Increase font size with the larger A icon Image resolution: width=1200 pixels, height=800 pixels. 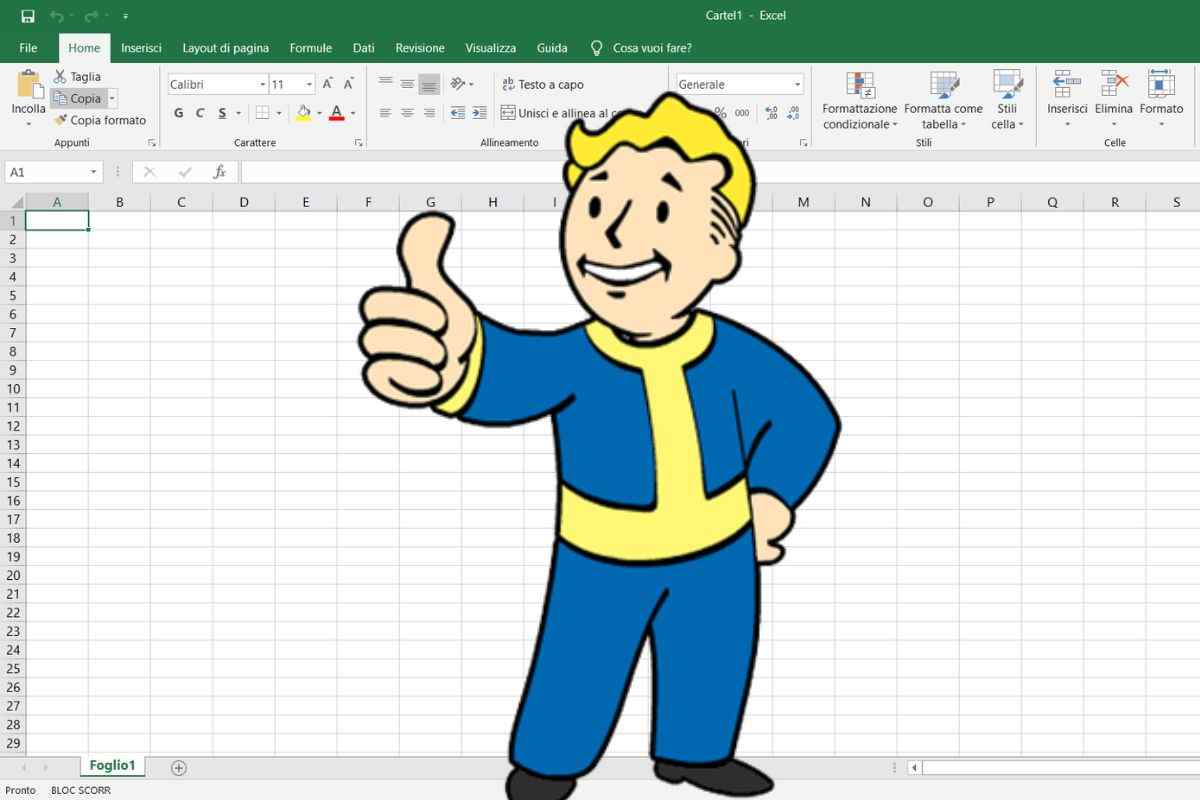(328, 84)
